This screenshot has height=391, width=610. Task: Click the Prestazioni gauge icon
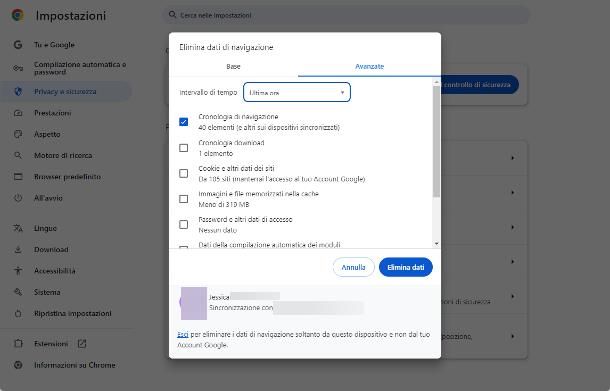pos(18,113)
